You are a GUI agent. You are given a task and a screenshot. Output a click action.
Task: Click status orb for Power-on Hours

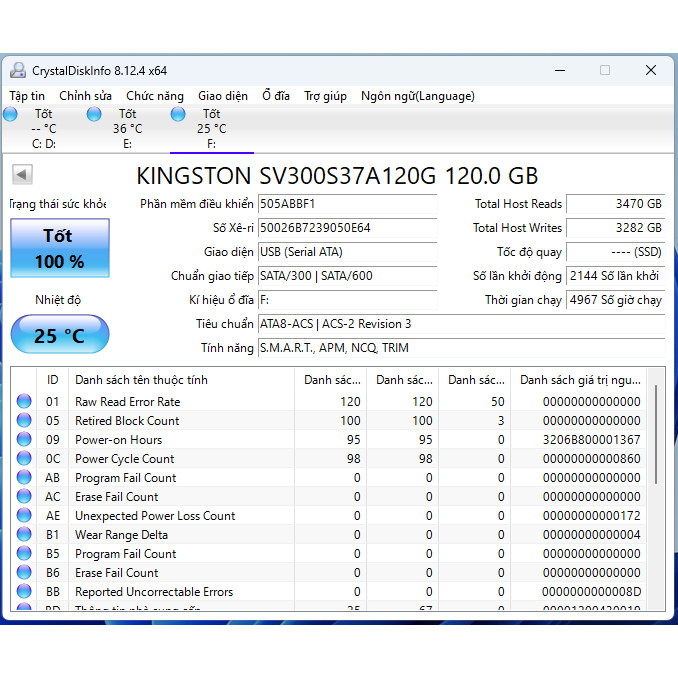coord(24,439)
